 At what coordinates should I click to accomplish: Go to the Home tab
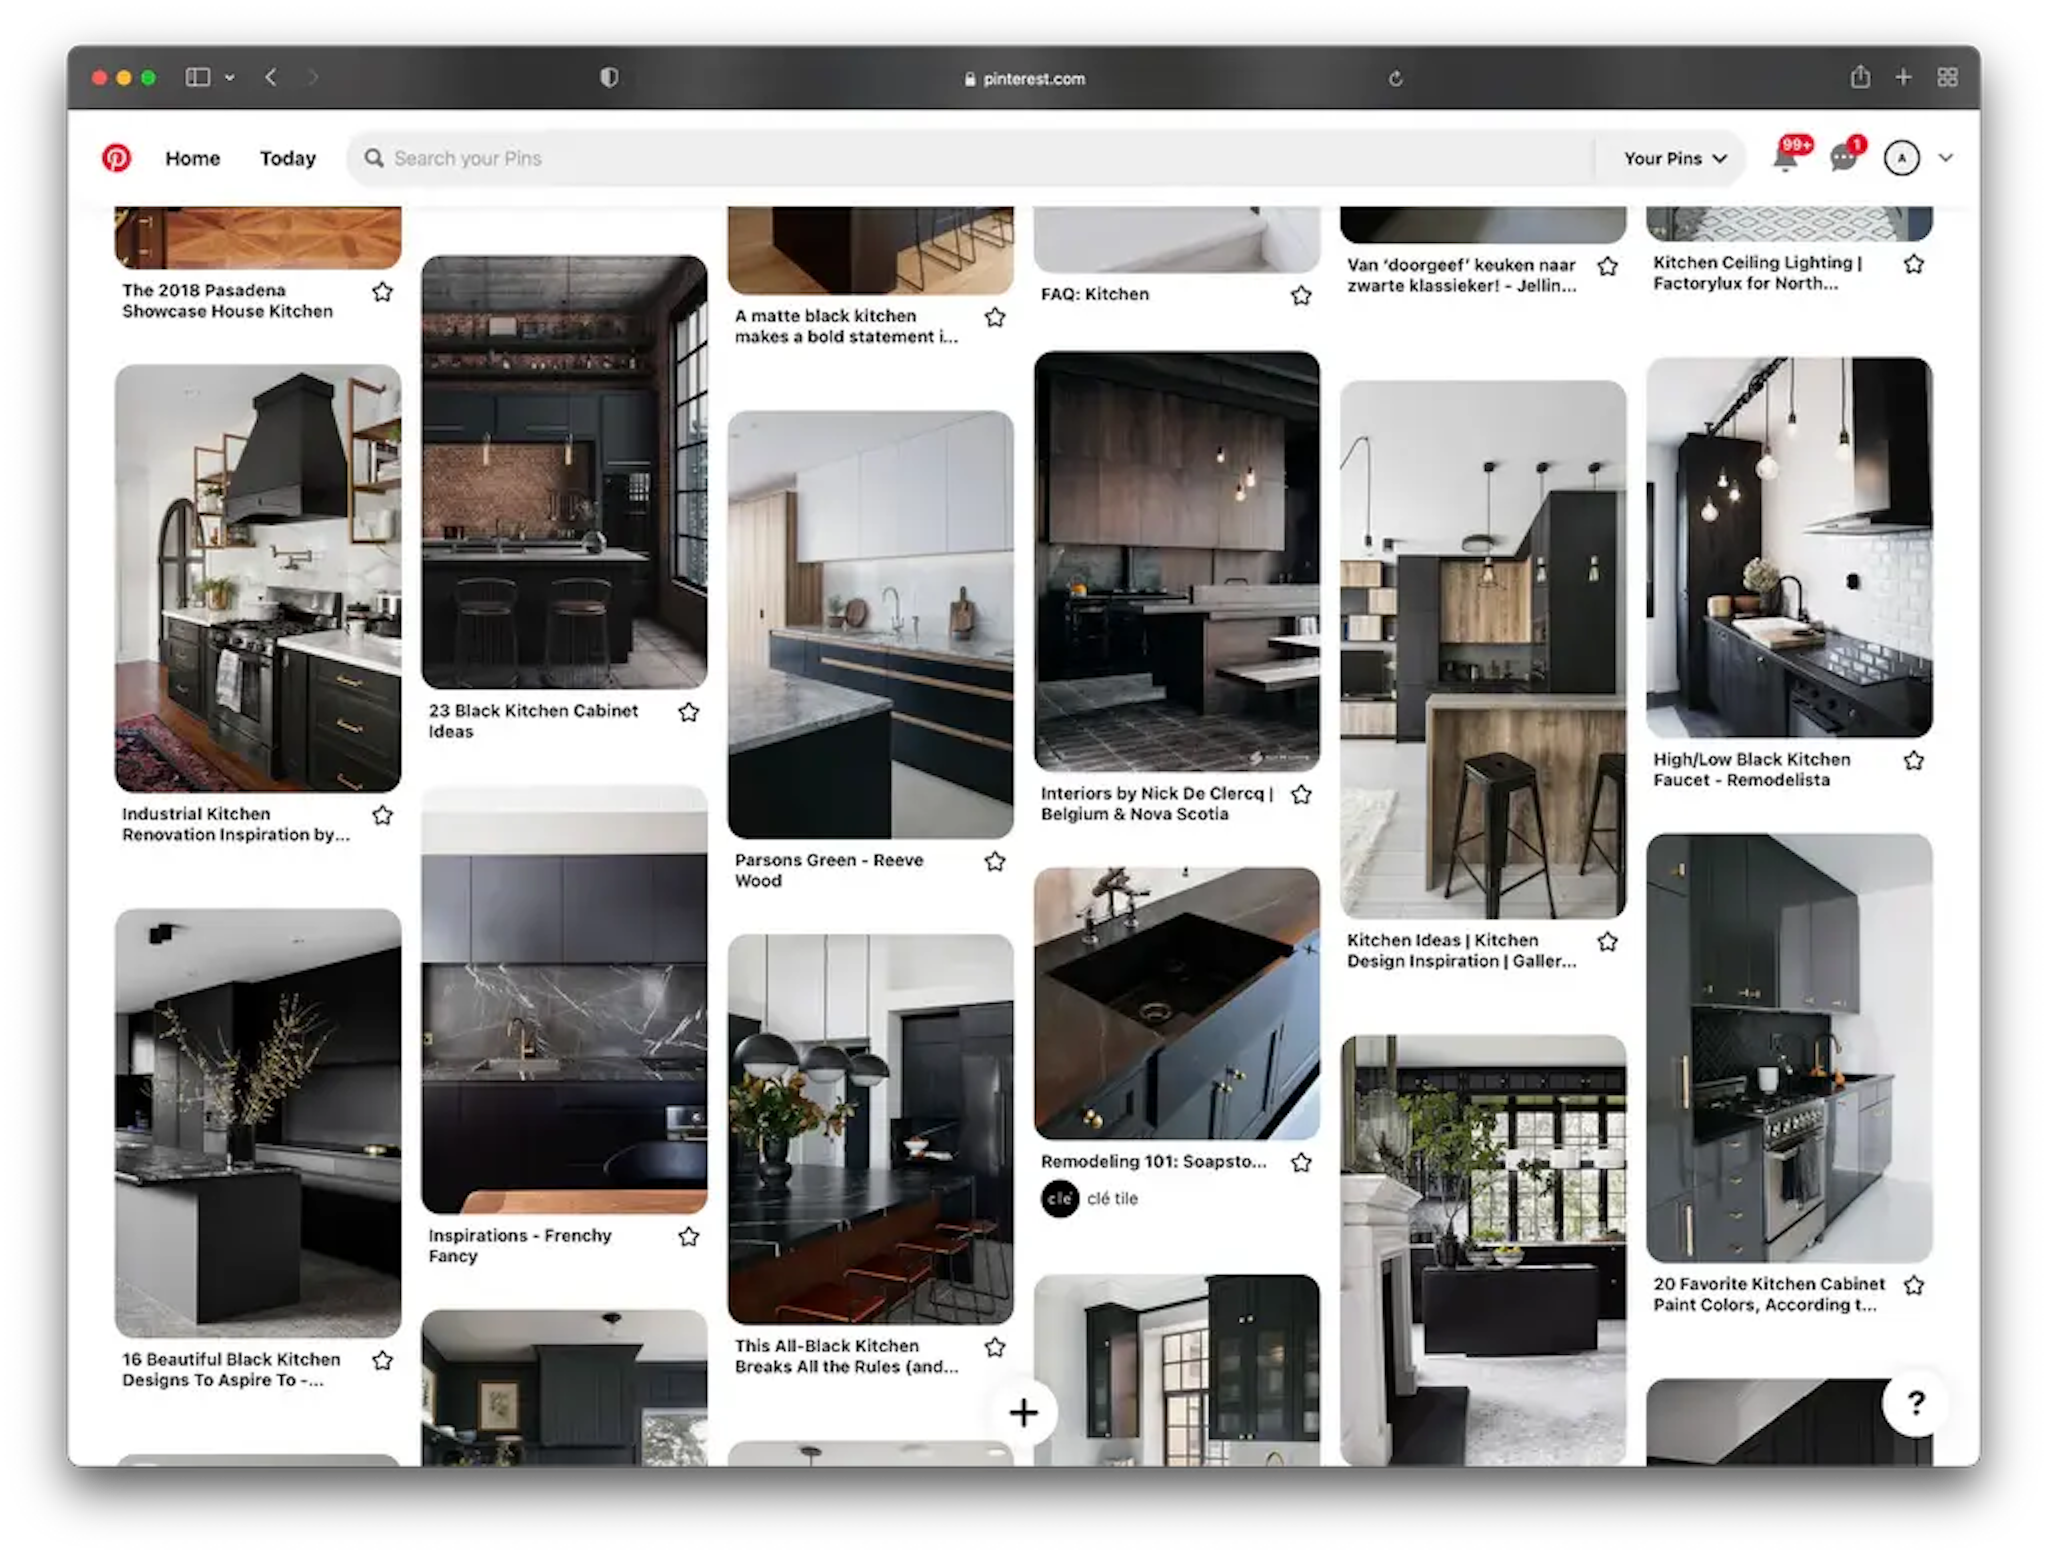coord(193,158)
